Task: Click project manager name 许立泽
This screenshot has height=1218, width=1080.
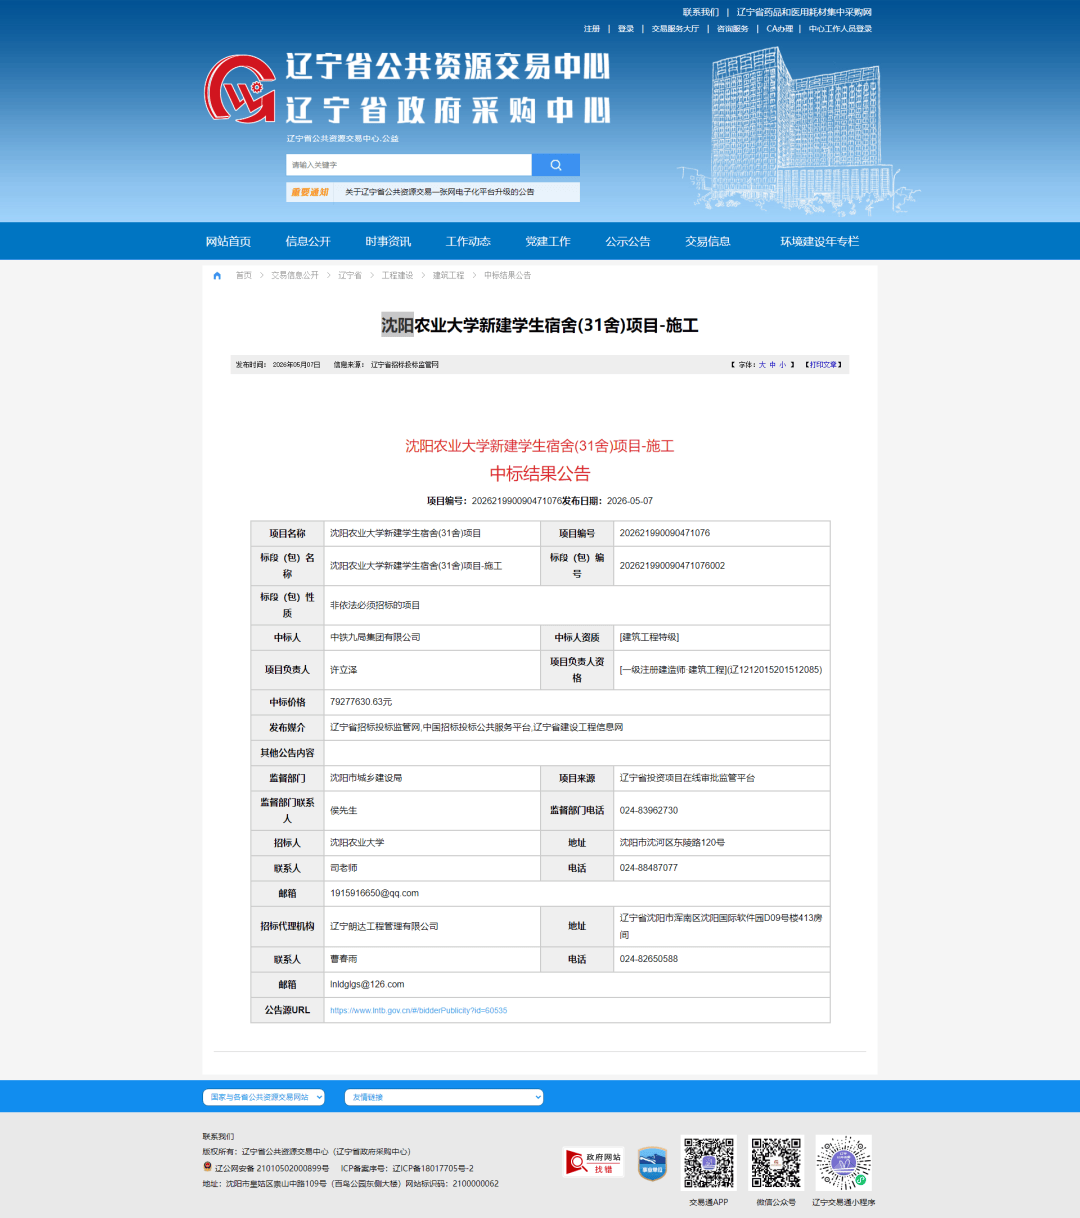Action: (x=343, y=670)
